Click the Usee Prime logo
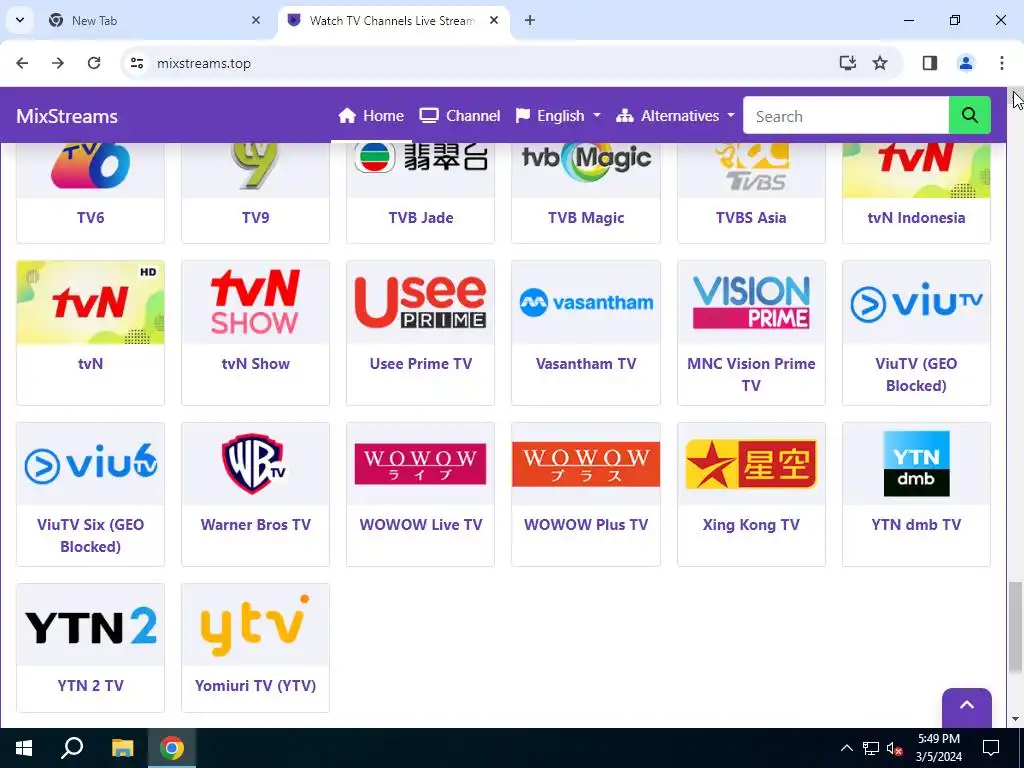Screen dimensions: 1024x768 421,302
